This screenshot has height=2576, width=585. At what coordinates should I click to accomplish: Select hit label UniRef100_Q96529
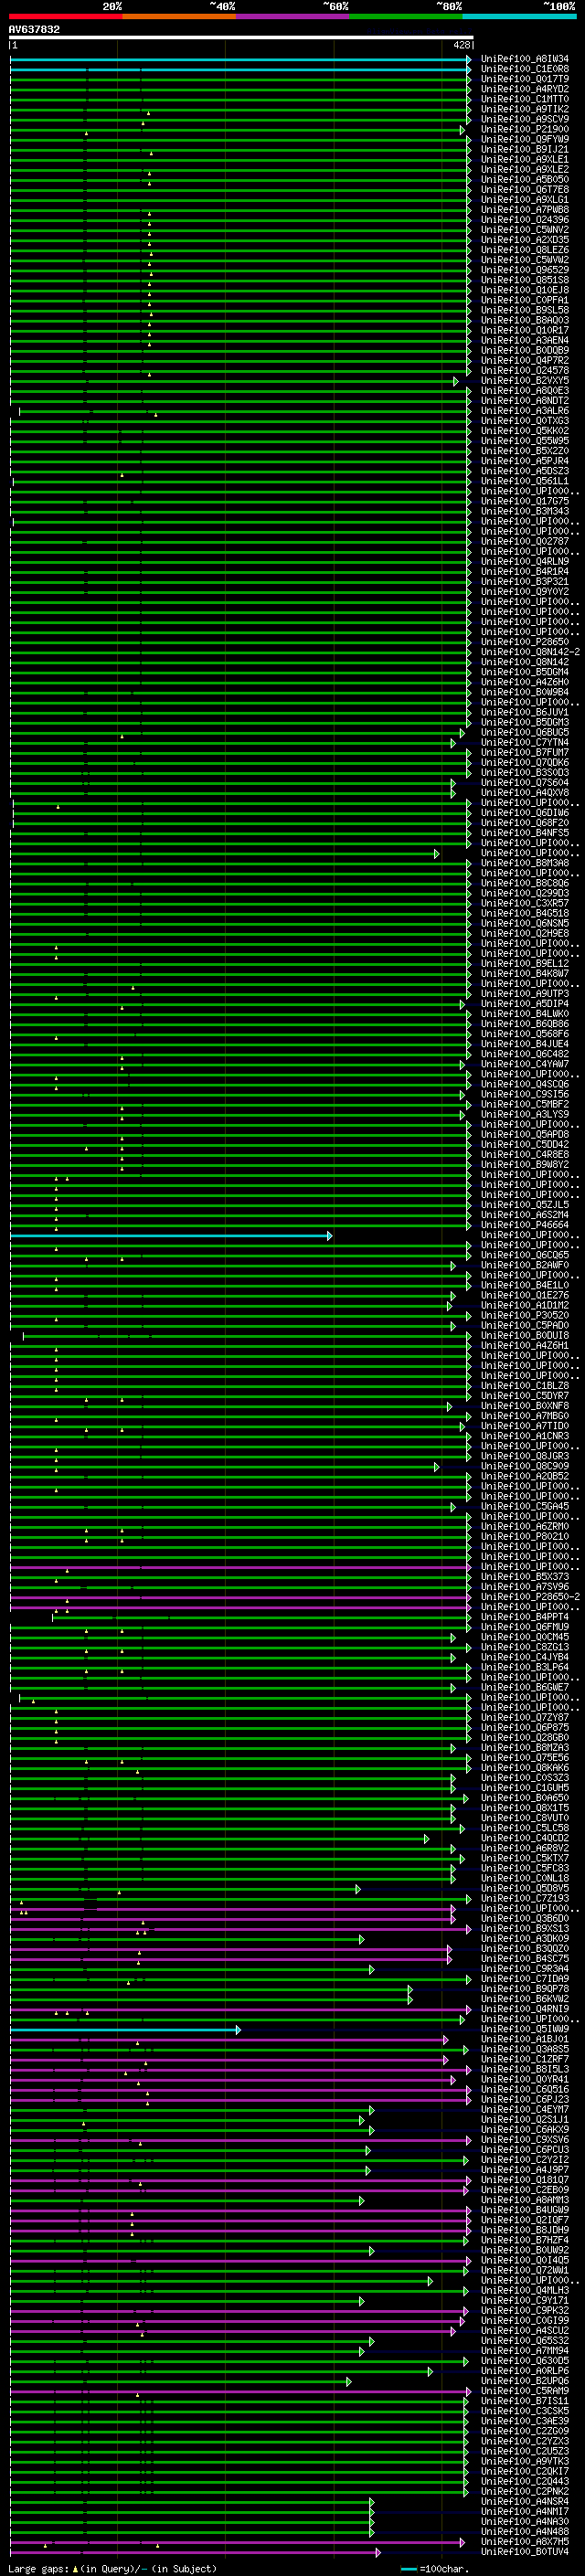click(x=525, y=270)
